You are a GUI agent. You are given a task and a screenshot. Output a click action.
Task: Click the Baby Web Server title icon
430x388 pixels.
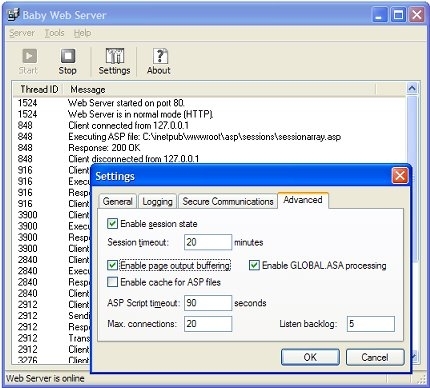pos(14,15)
